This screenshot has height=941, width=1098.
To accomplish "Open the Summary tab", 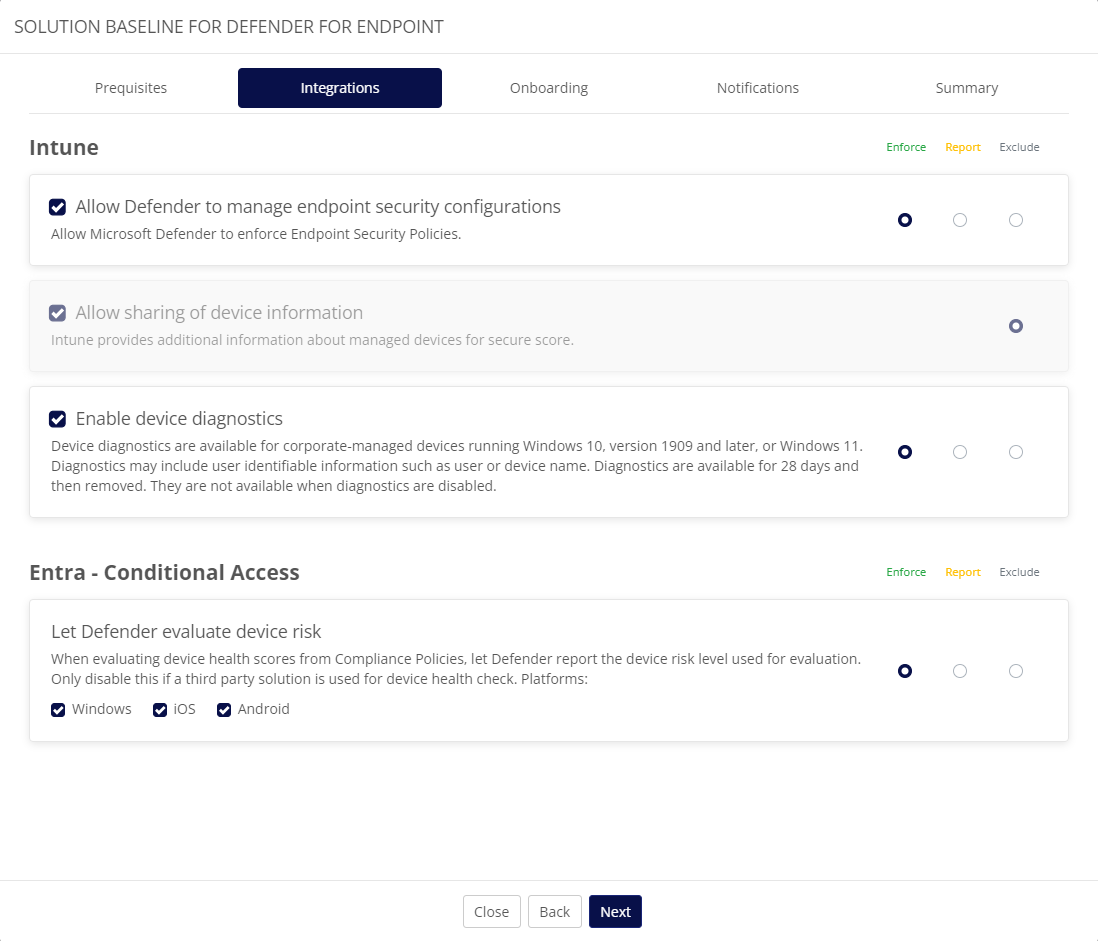I will (966, 88).
